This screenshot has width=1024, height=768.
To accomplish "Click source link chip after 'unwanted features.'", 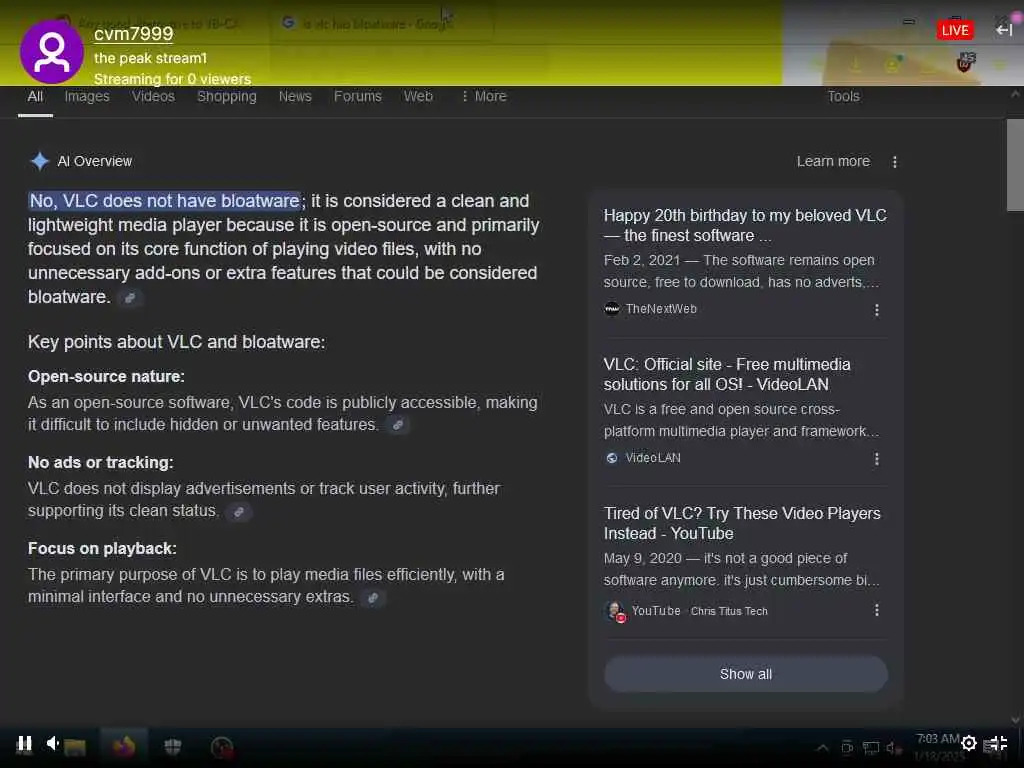I will pyautogui.click(x=398, y=425).
